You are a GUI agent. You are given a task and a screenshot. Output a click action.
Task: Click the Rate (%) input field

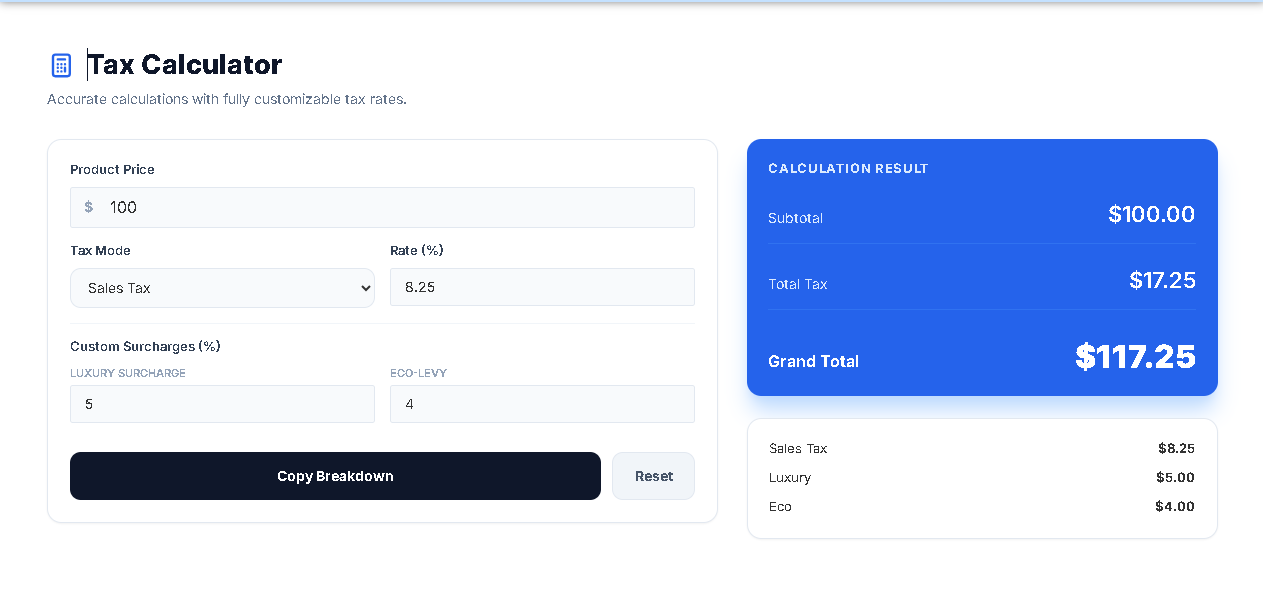pyautogui.click(x=542, y=287)
